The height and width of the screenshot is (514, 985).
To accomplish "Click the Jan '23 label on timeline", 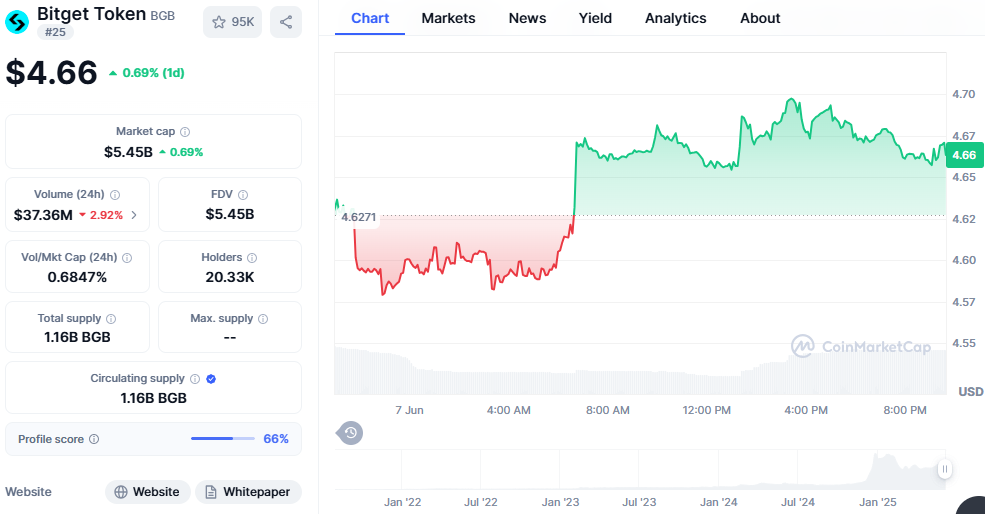I will pyautogui.click(x=560, y=502).
